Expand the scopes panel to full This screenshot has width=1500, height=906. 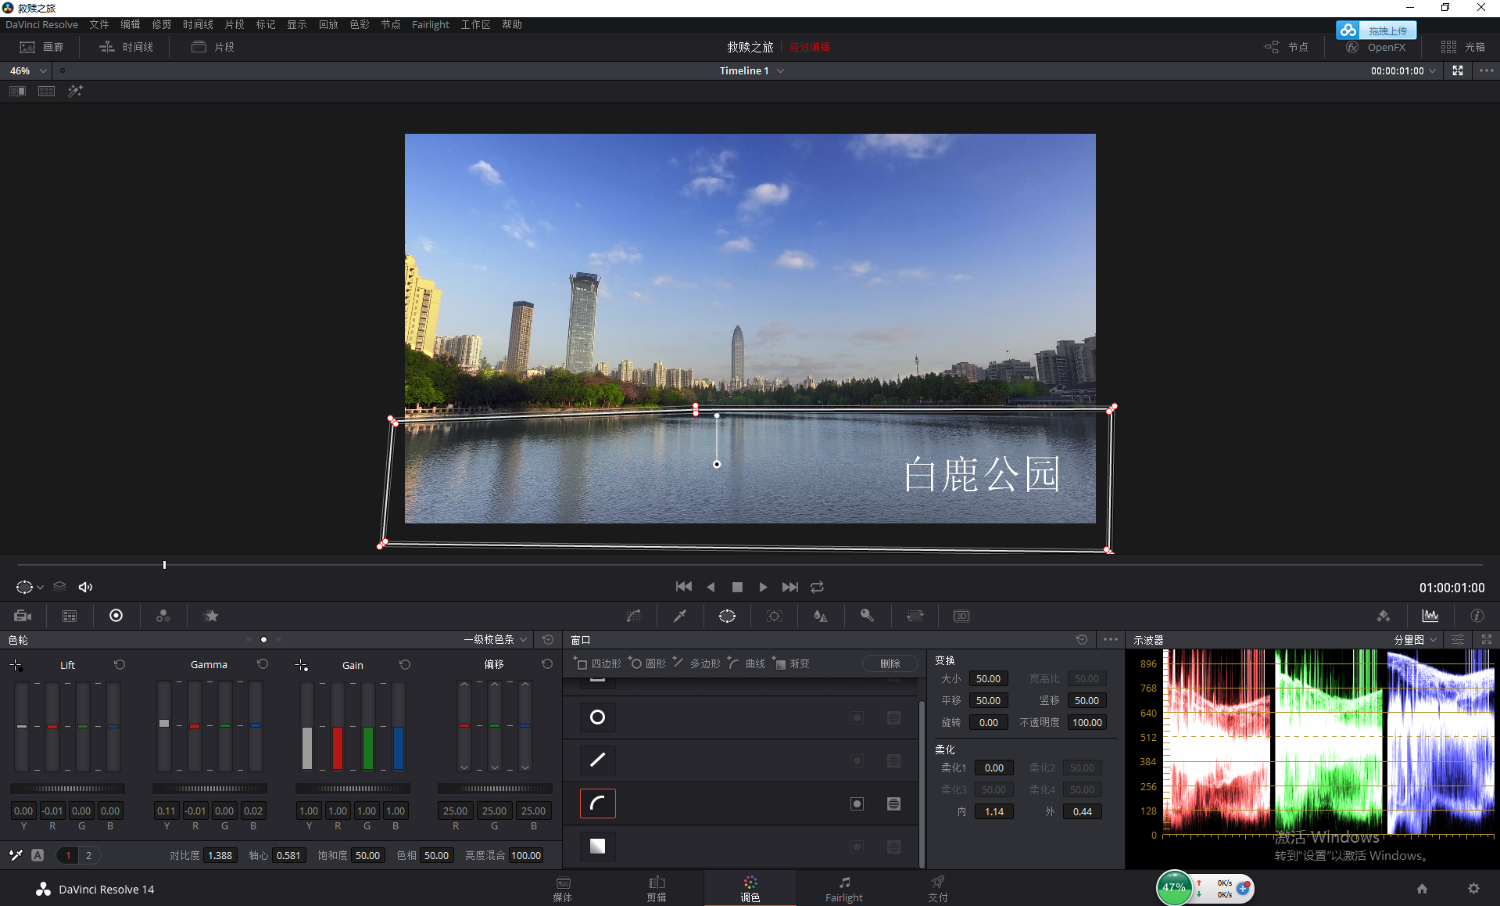tap(1487, 640)
